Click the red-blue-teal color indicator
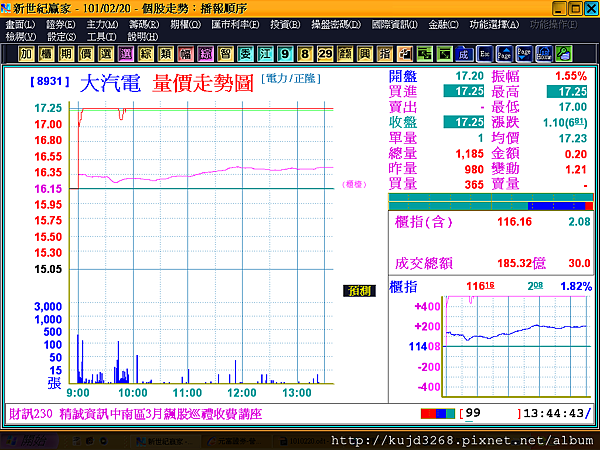The height and width of the screenshot is (450, 600). [438, 414]
